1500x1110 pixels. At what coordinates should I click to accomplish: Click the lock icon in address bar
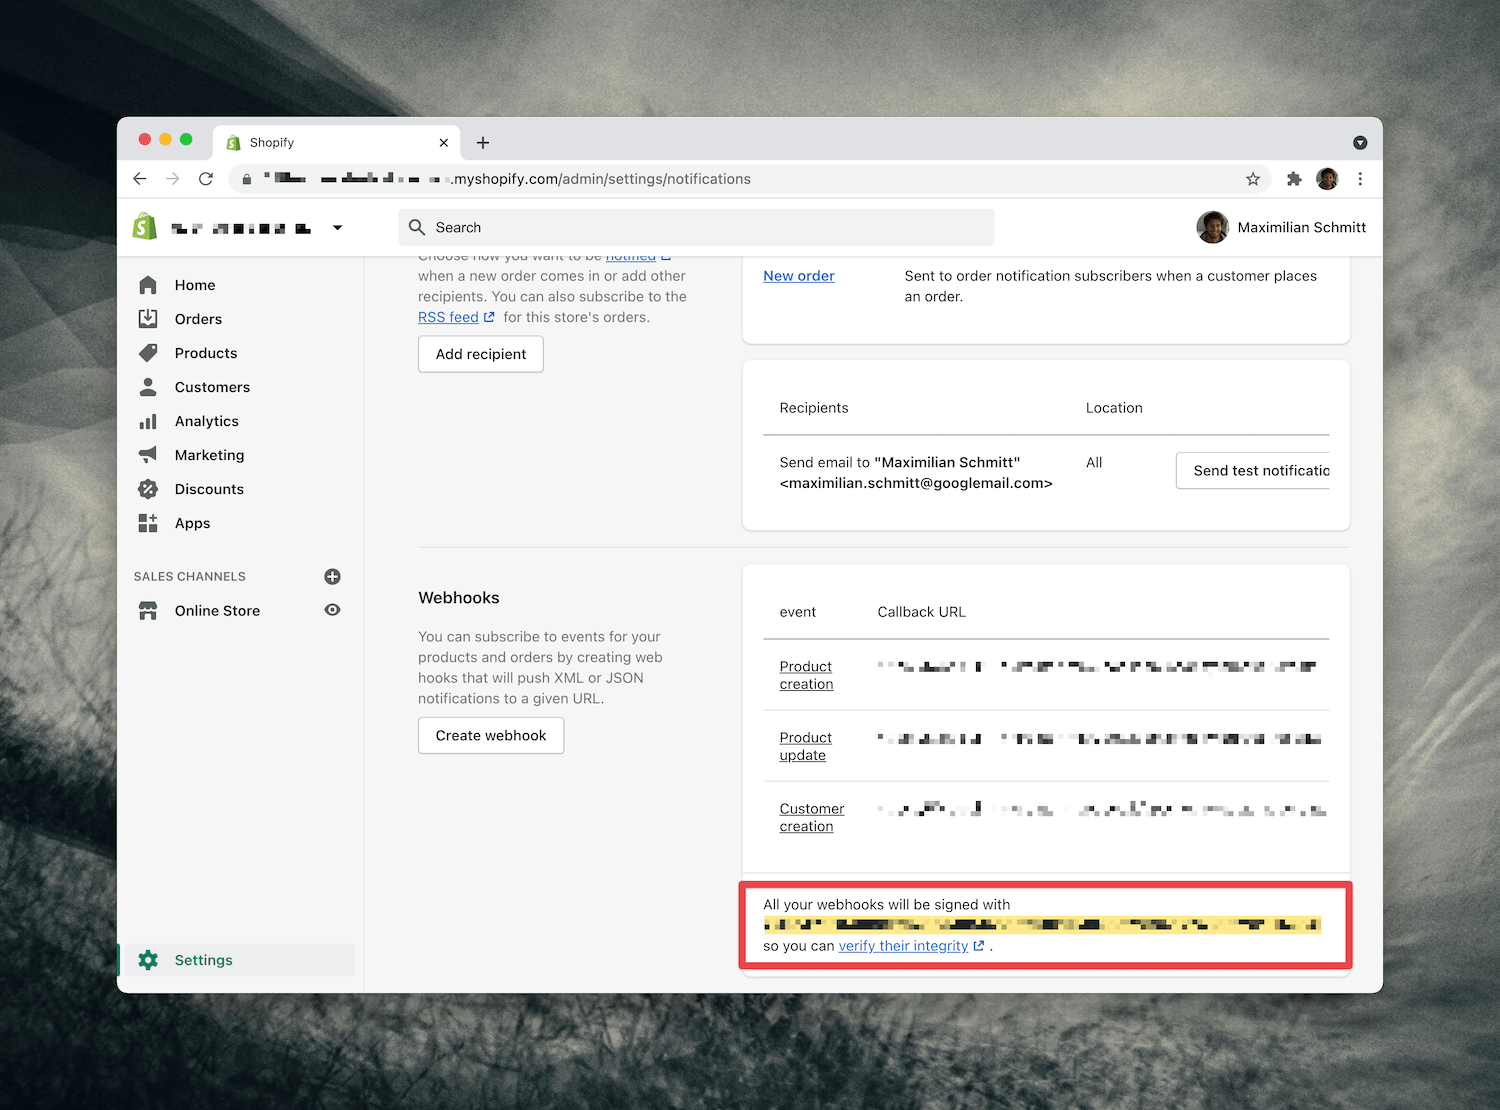(x=247, y=179)
